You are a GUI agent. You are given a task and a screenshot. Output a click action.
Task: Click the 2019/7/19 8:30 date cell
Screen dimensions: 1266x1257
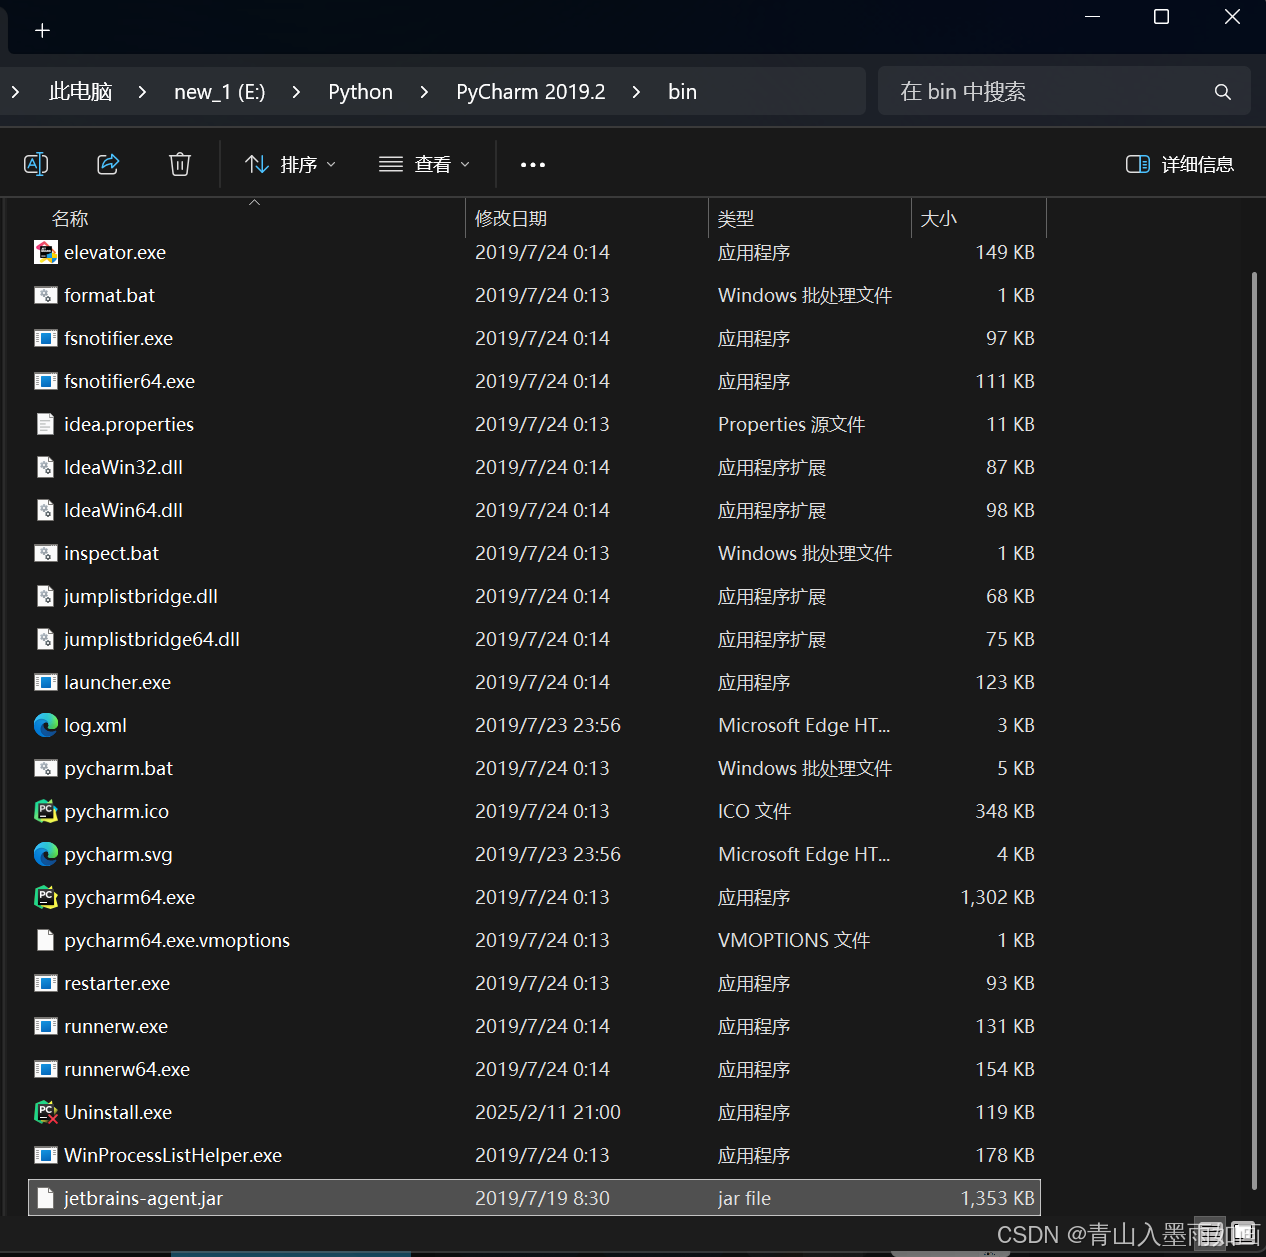click(542, 1198)
